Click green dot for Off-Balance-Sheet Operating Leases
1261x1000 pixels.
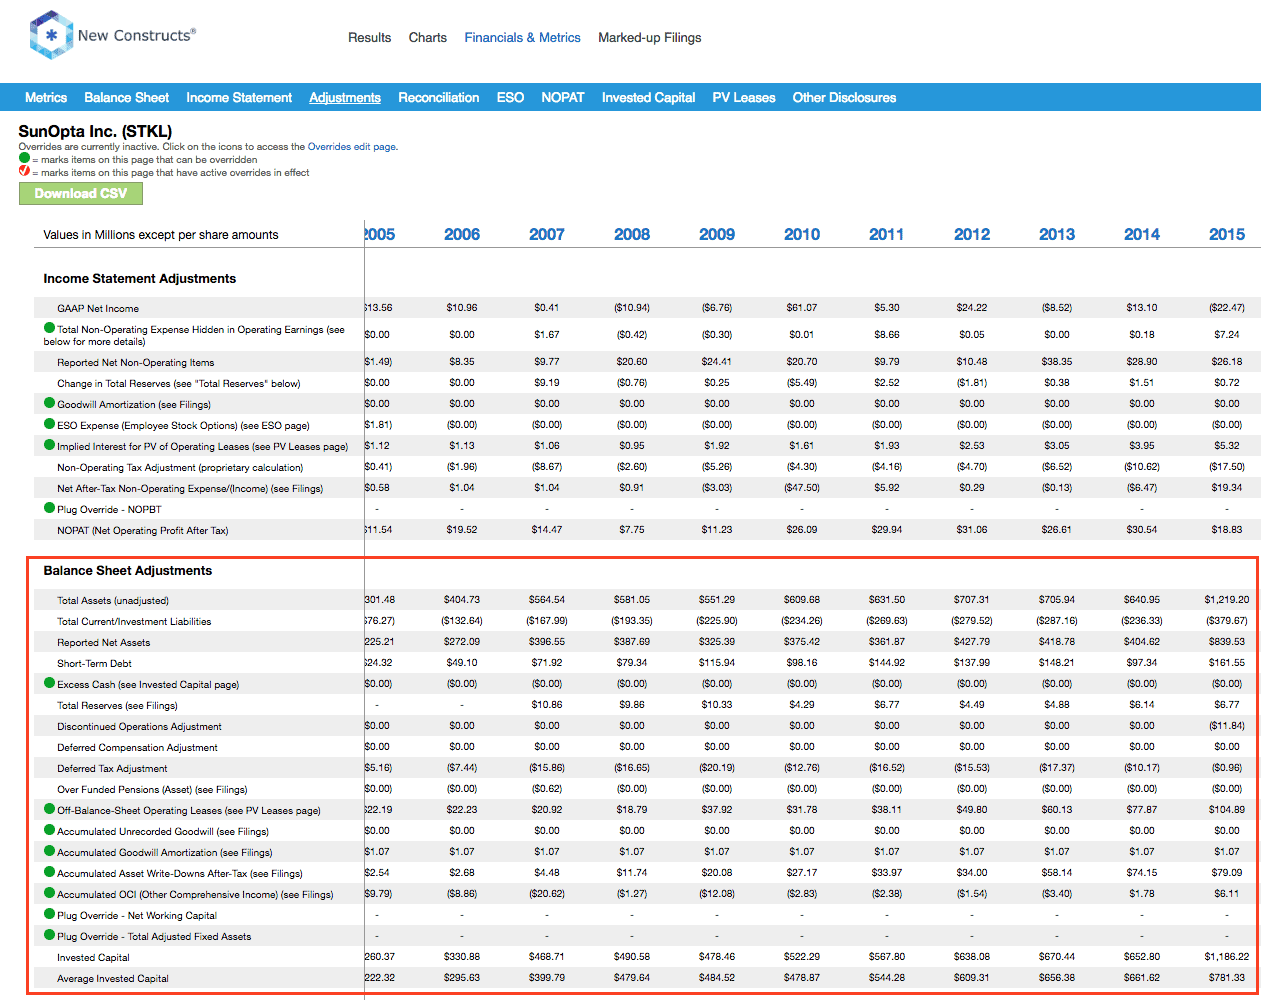(49, 809)
